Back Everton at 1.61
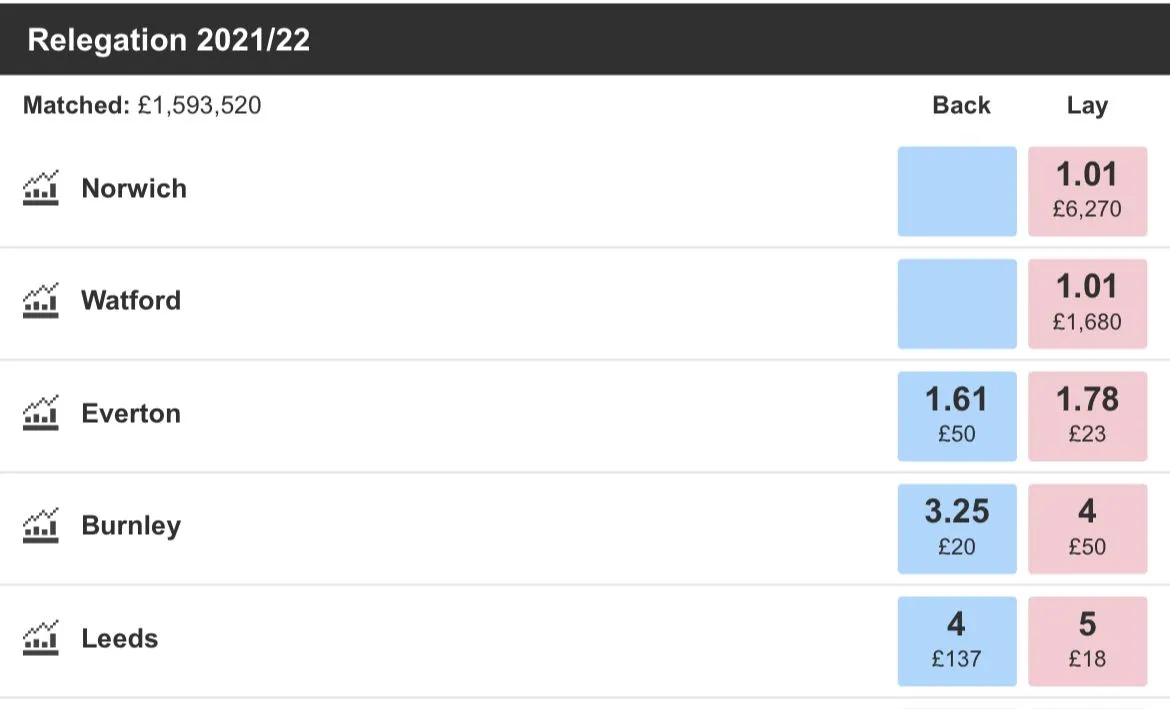Viewport: 1170px width, 709px height. (x=957, y=416)
